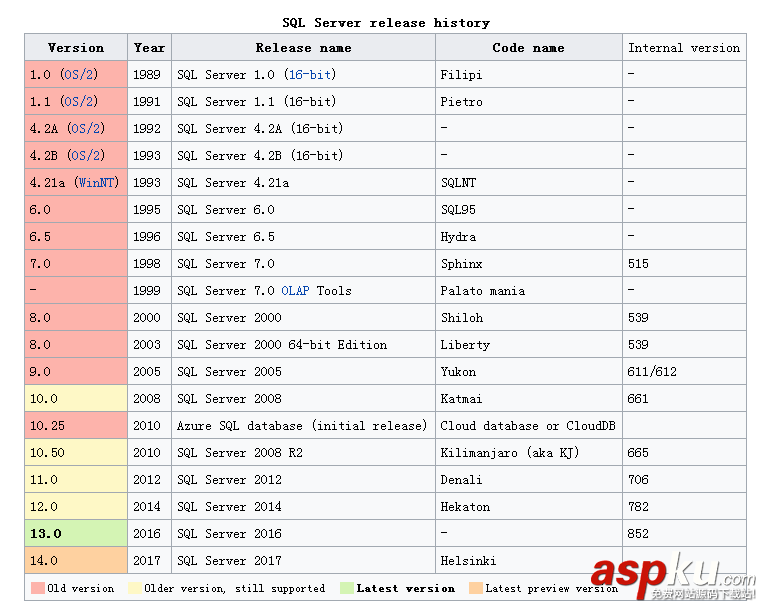The height and width of the screenshot is (606, 761).
Task: Click the Old version red legend swatch
Action: tap(38, 588)
